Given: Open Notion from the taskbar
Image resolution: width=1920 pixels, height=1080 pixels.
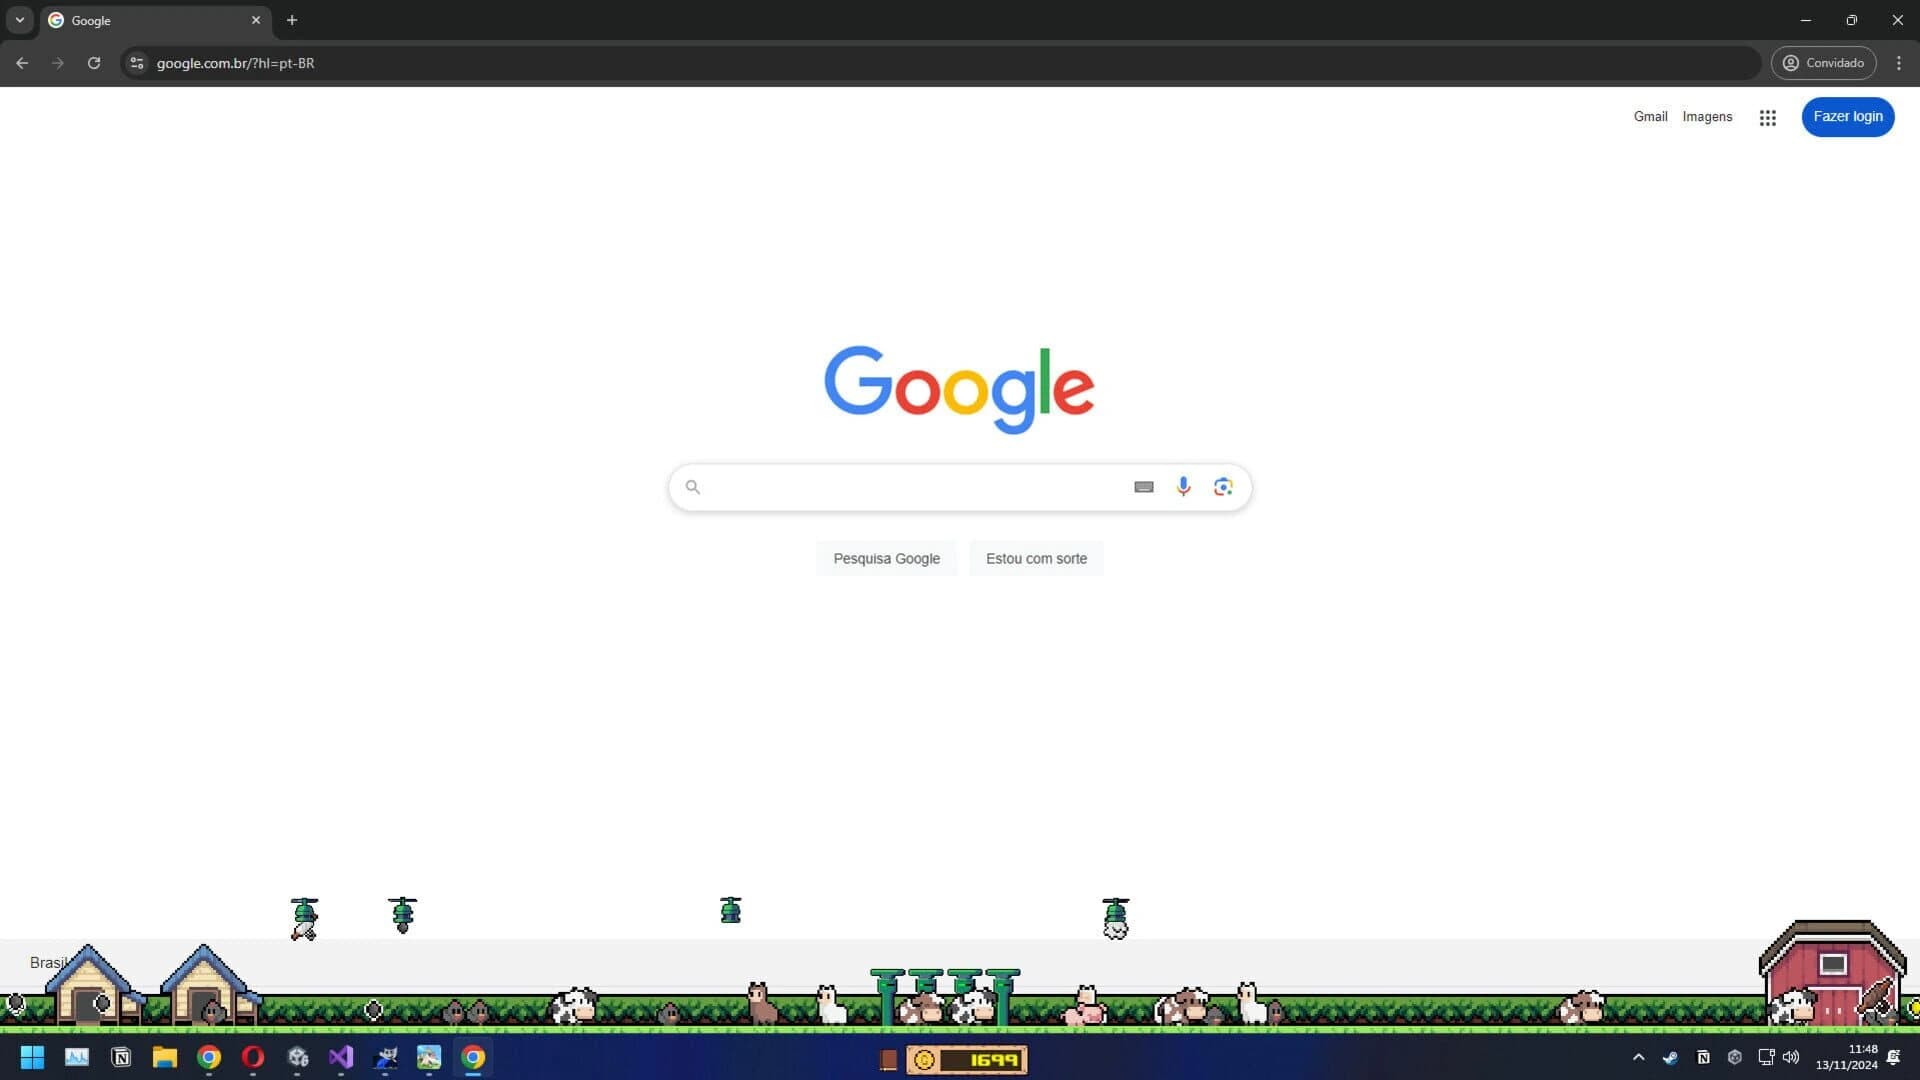Looking at the screenshot, I should pyautogui.click(x=121, y=1057).
